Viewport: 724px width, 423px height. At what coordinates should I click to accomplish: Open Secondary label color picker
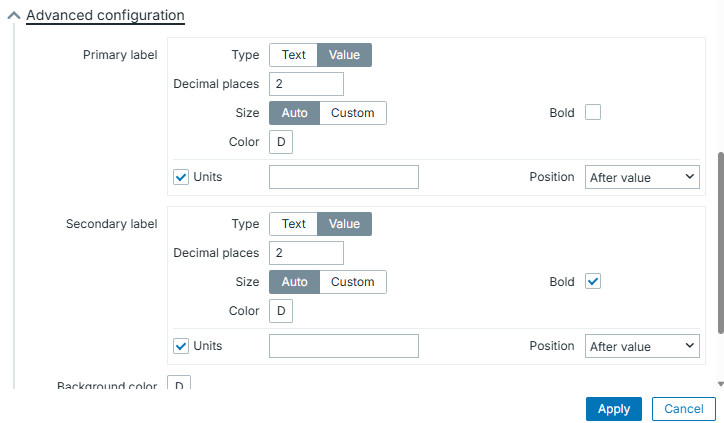coord(281,311)
